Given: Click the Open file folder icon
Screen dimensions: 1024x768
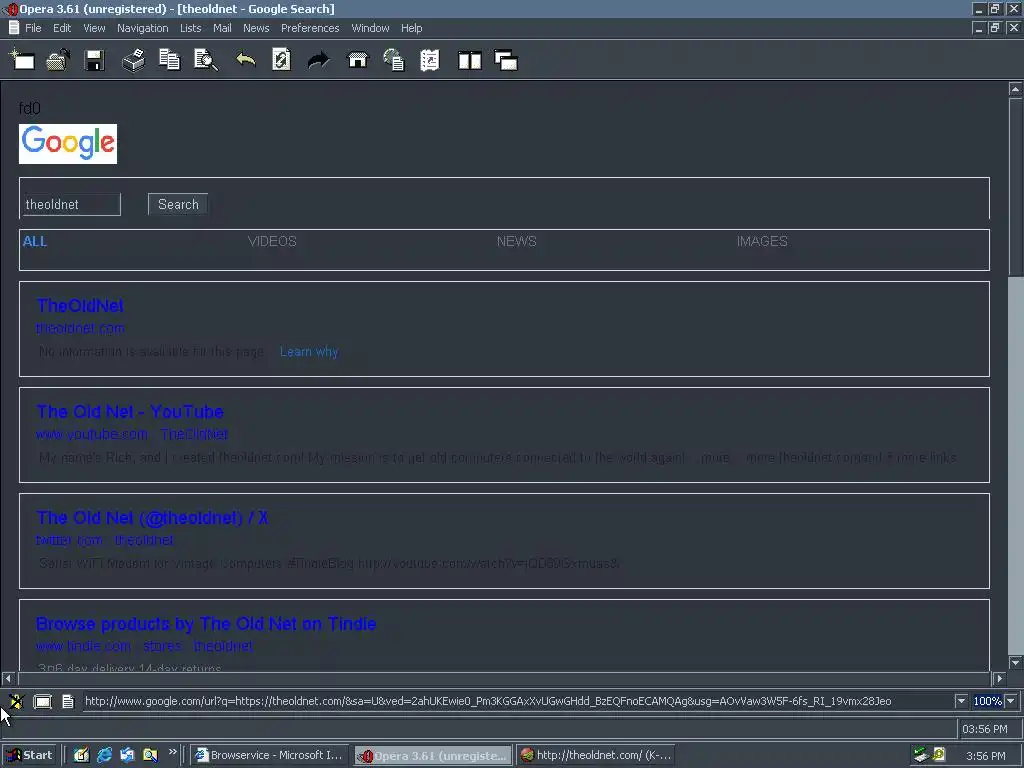Looking at the screenshot, I should pos(58,60).
